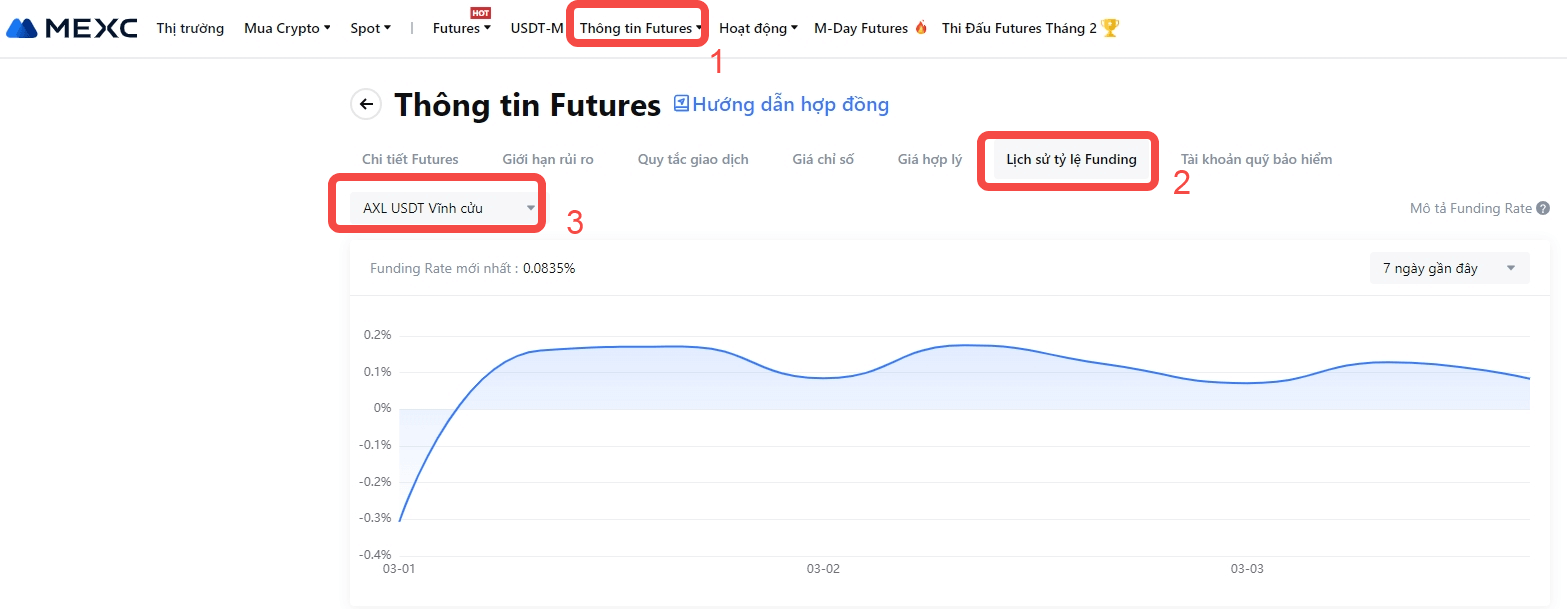Switch to the Lịch sử tỷ lệ Funding tab
The width and height of the screenshot is (1567, 609).
click(x=1071, y=159)
